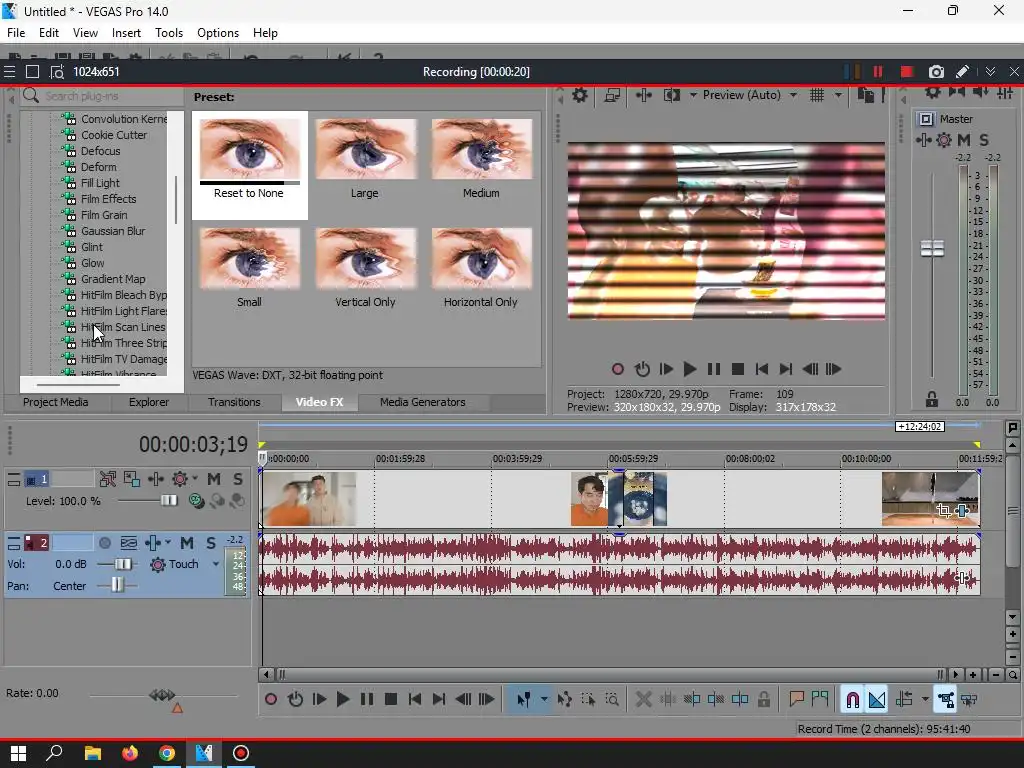
Task: Pause the screen recording
Action: pos(878,72)
